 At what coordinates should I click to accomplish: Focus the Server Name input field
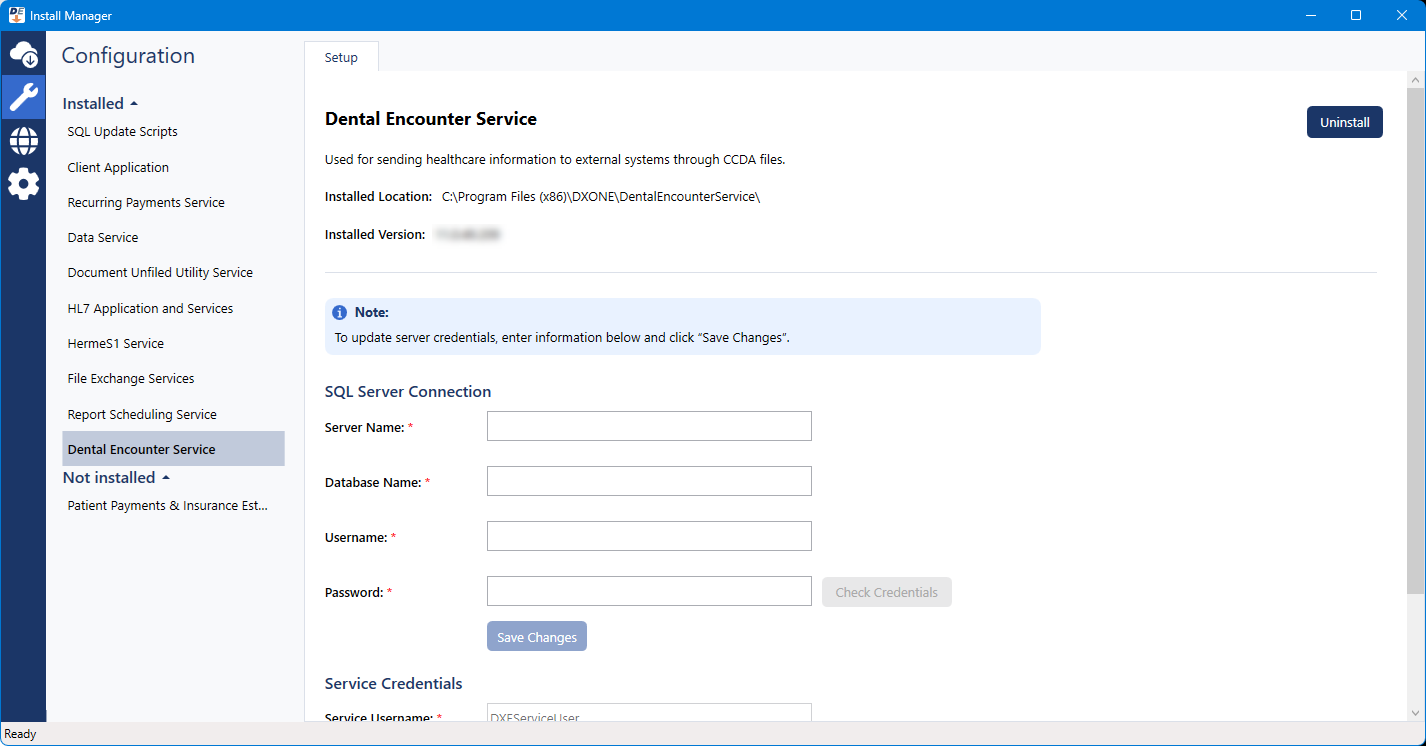click(649, 426)
